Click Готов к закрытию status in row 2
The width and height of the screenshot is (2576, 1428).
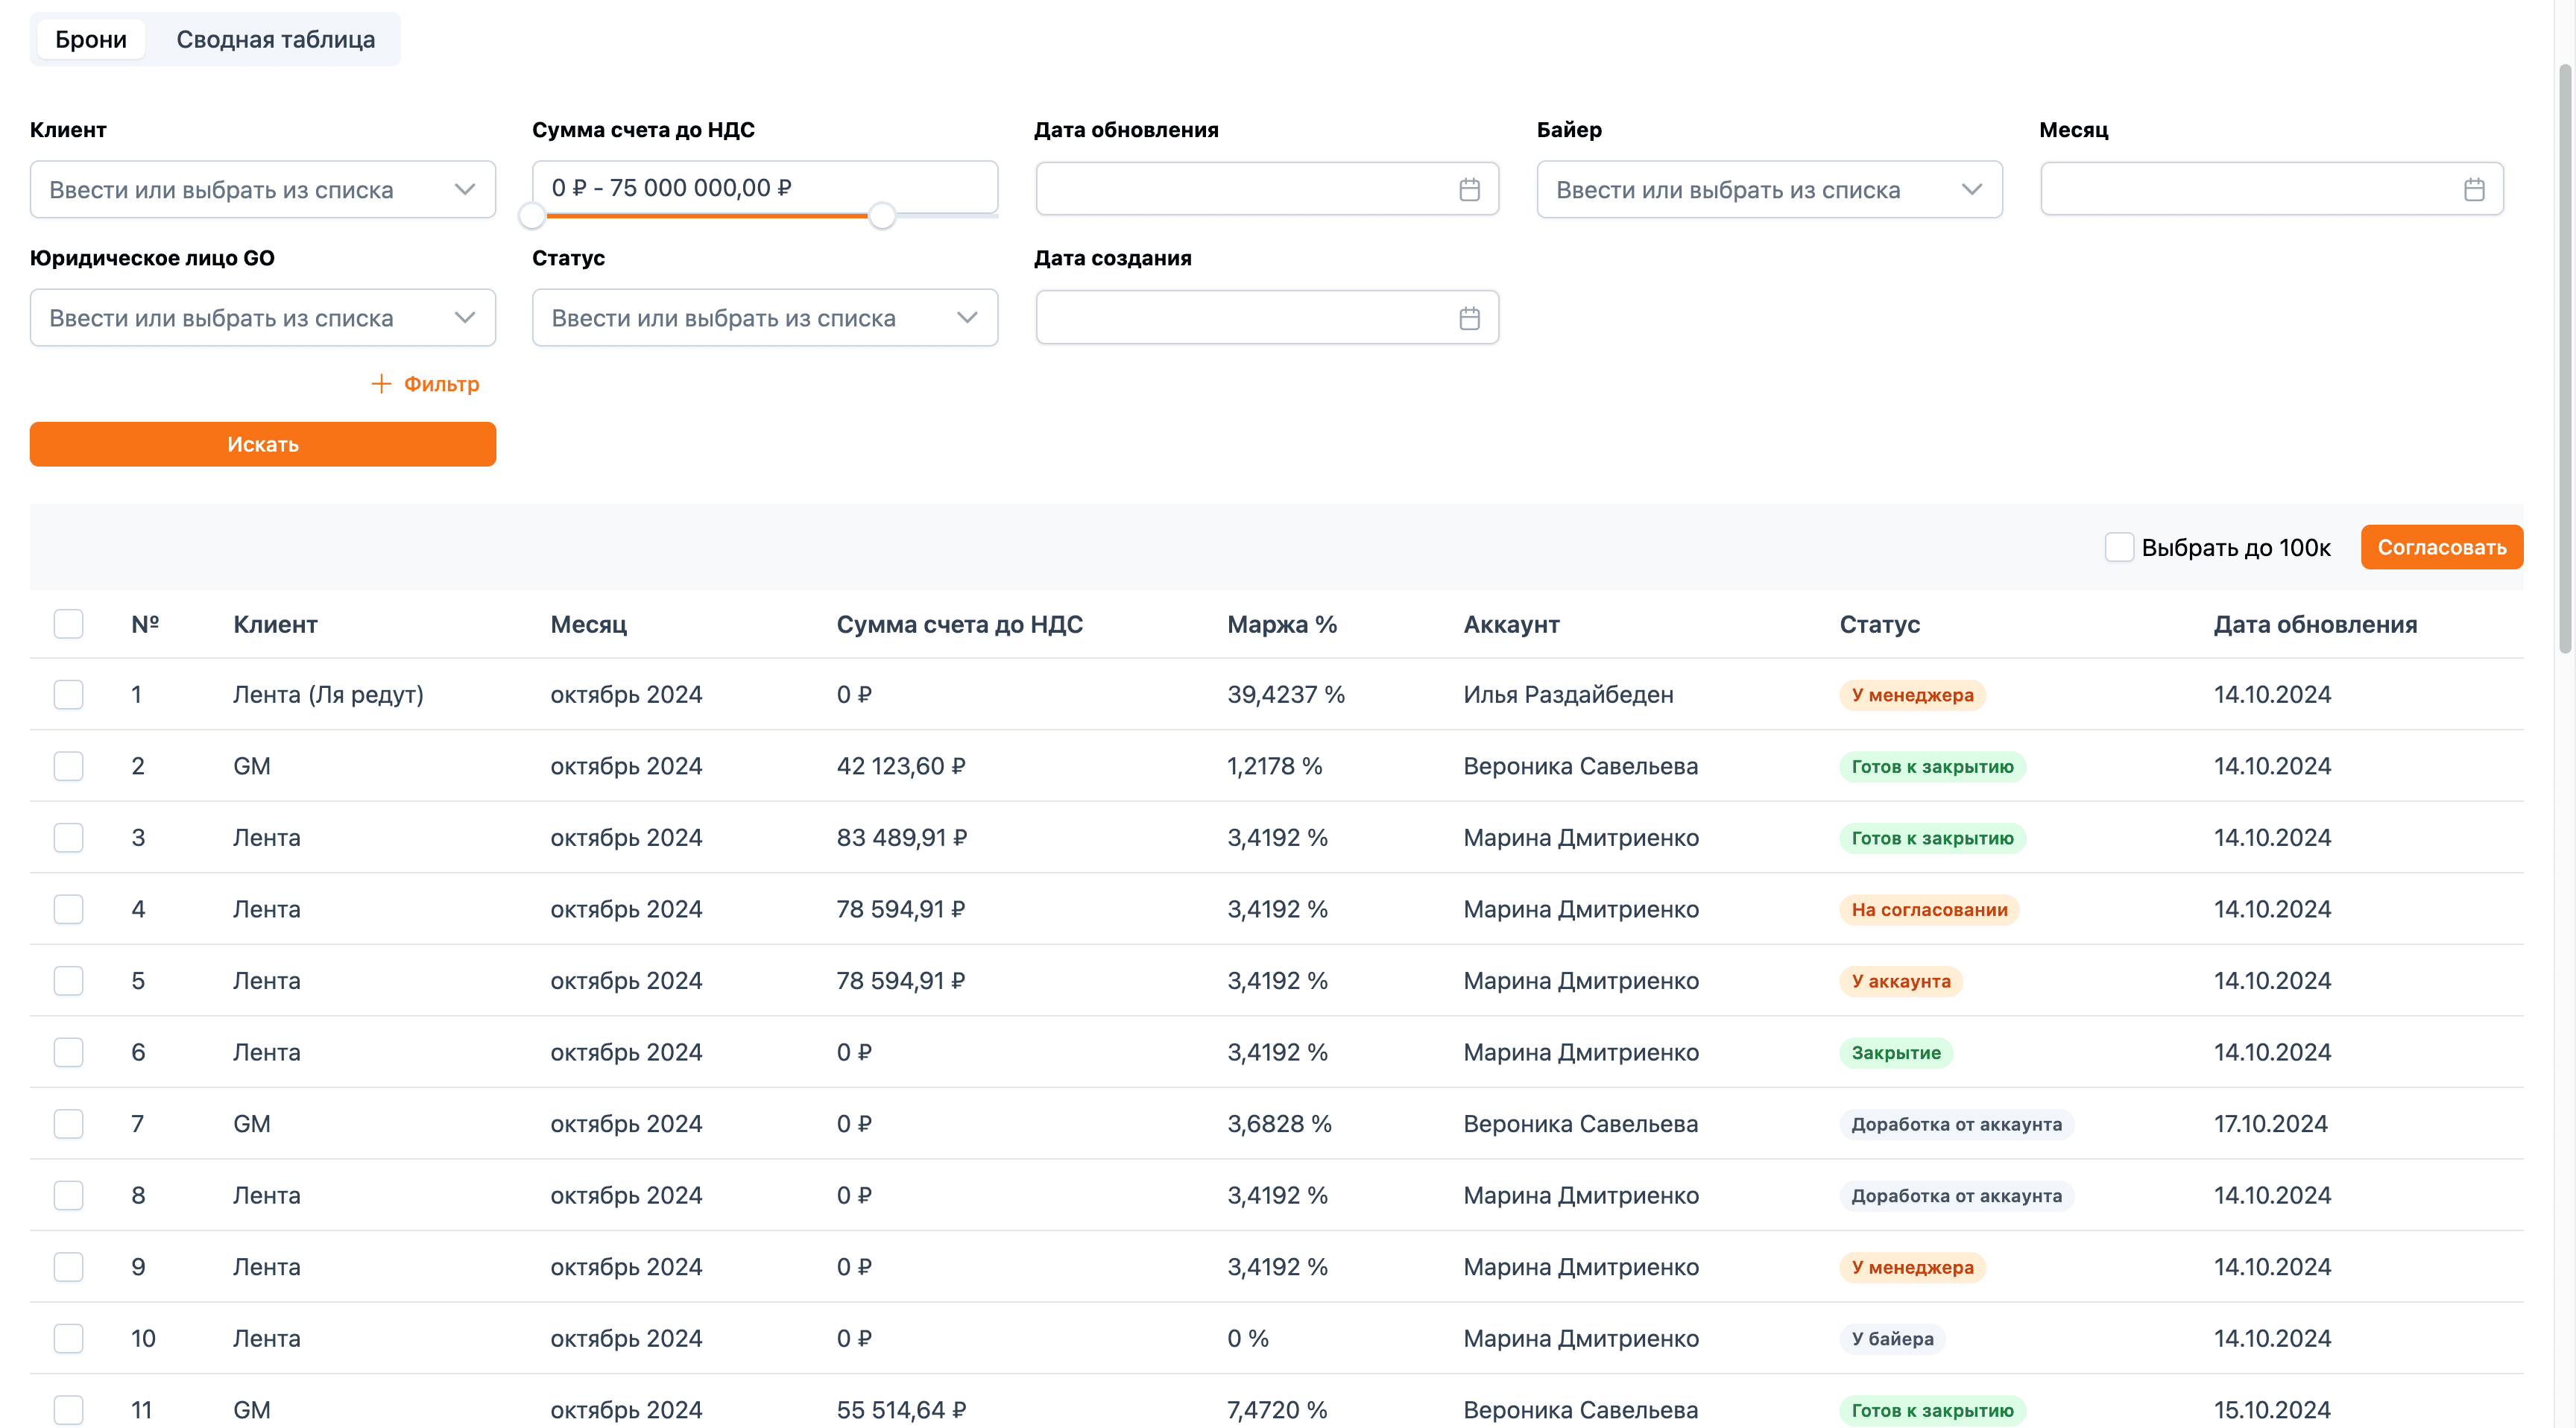coord(1932,767)
